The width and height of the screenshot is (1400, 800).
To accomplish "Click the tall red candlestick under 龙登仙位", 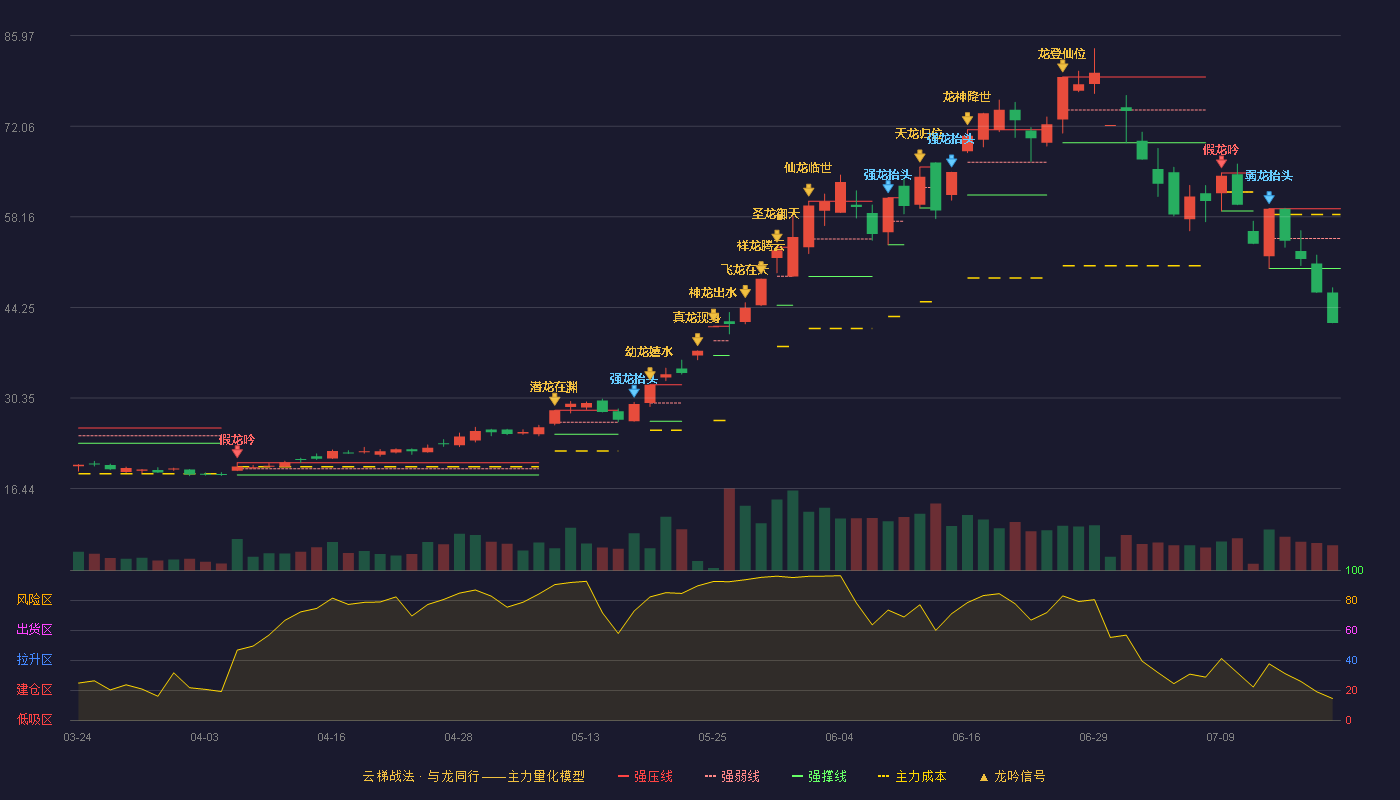I will [1062, 99].
